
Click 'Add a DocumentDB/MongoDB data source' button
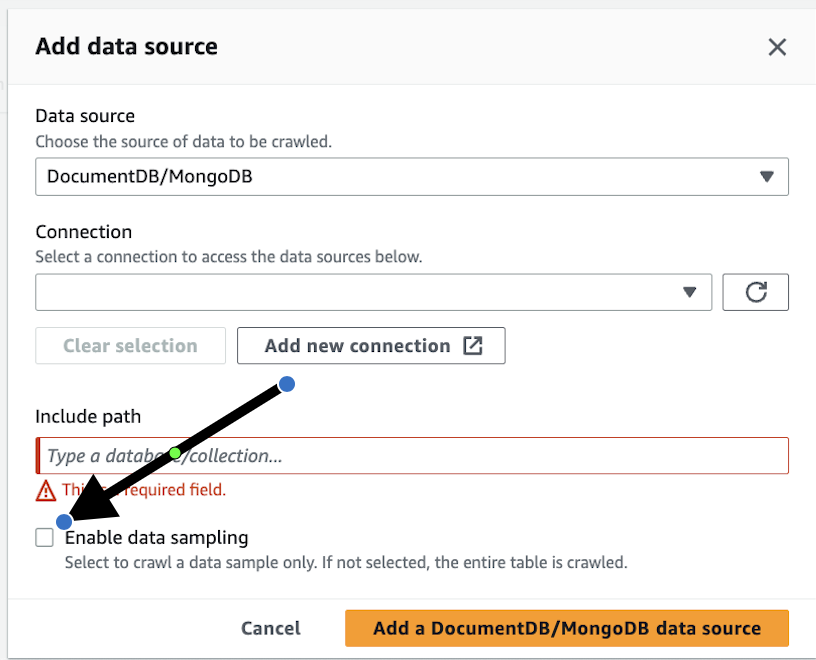point(567,629)
